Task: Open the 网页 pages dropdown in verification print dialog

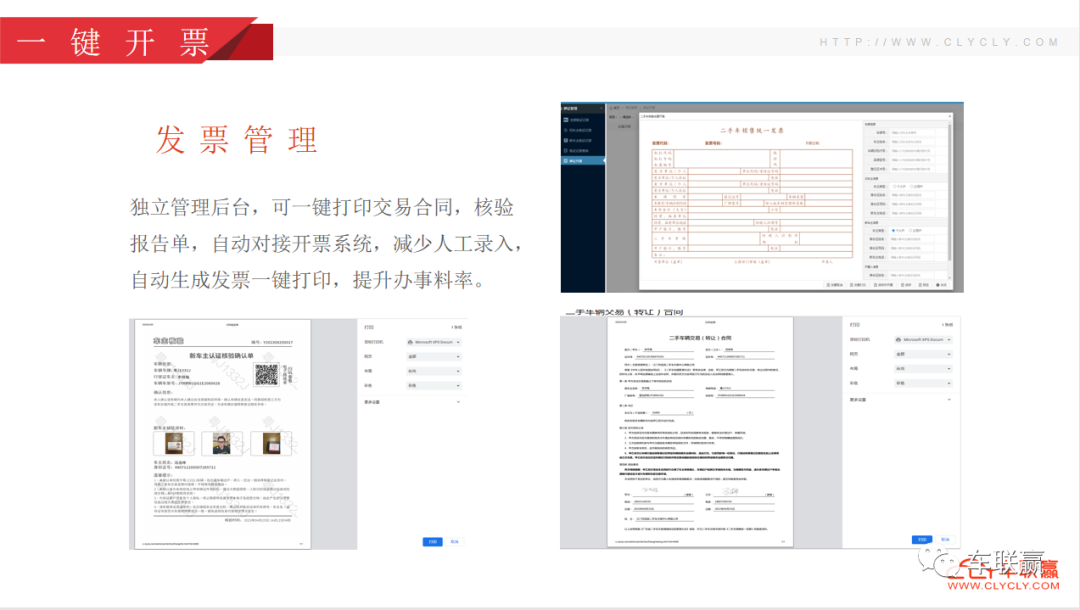Action: pos(433,357)
